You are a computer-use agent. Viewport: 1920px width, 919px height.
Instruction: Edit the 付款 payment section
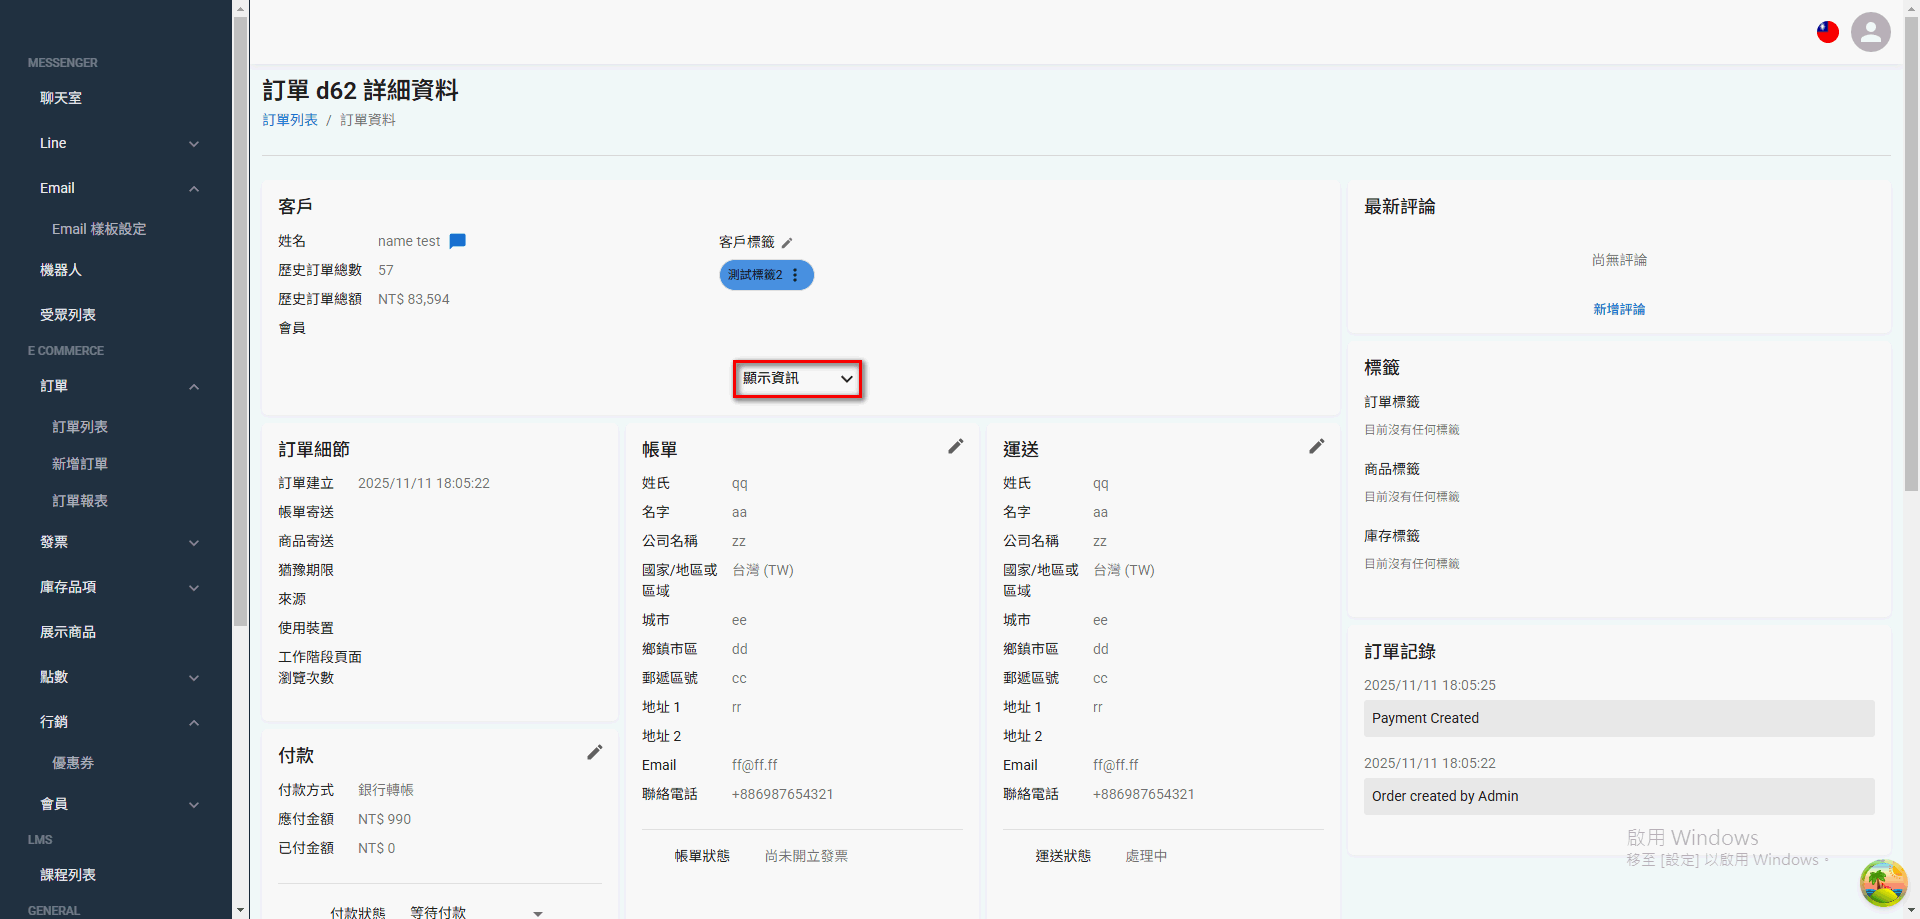pyautogui.click(x=595, y=752)
